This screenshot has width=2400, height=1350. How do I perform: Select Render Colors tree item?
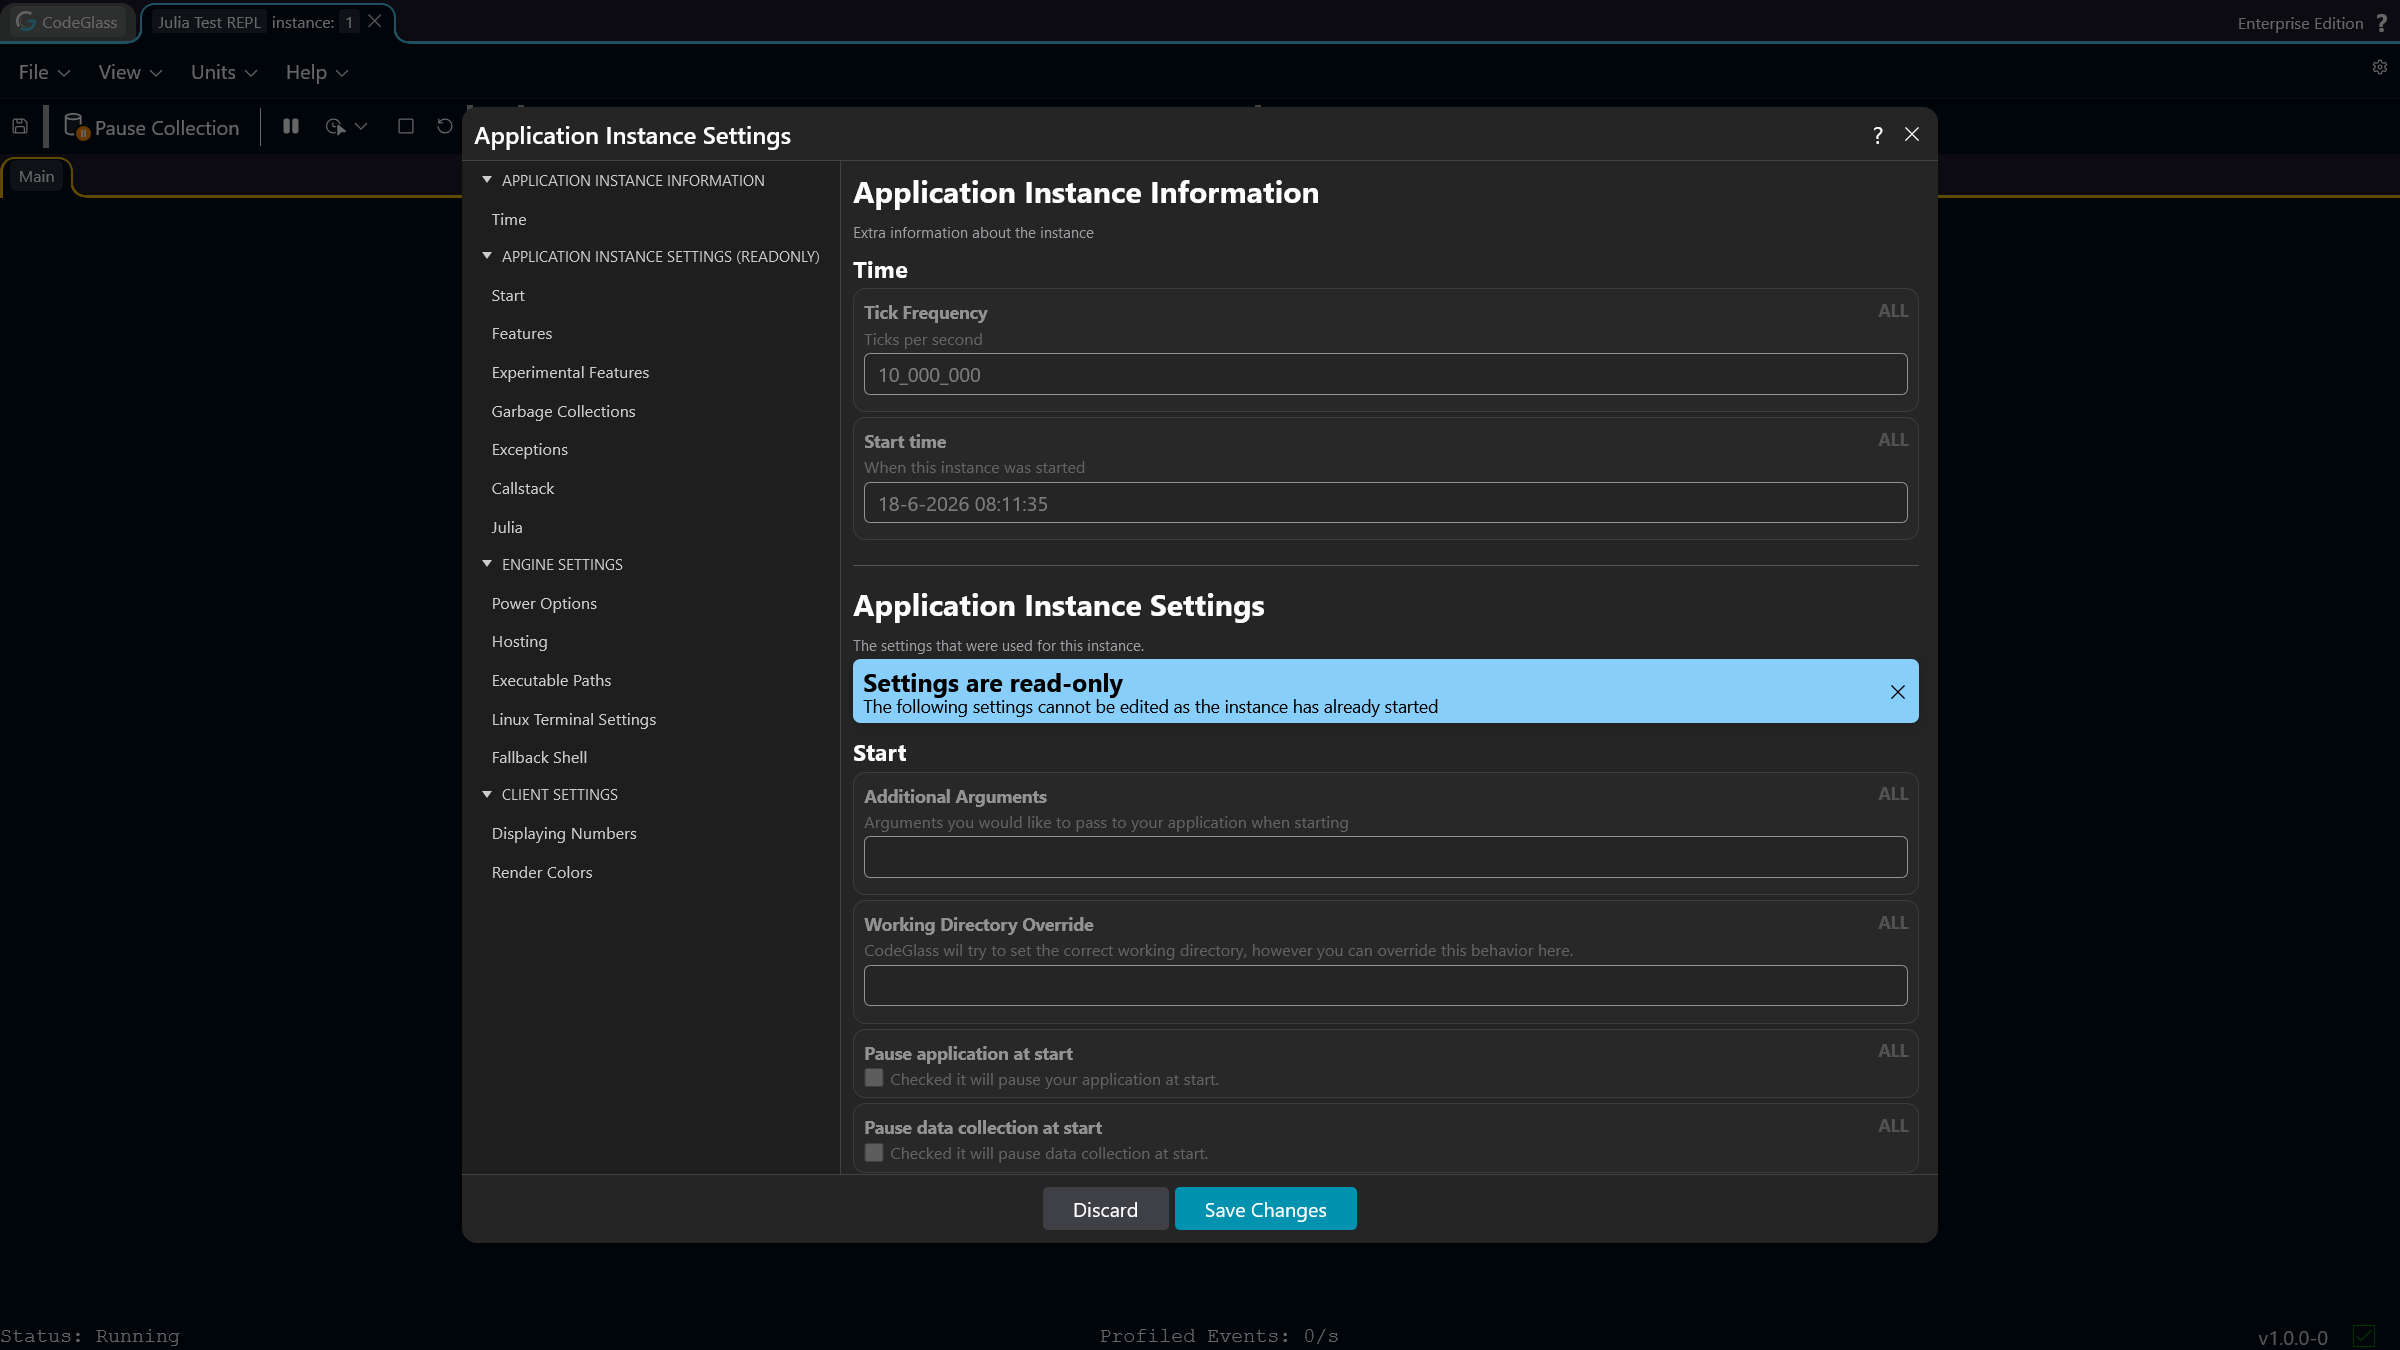click(x=541, y=873)
